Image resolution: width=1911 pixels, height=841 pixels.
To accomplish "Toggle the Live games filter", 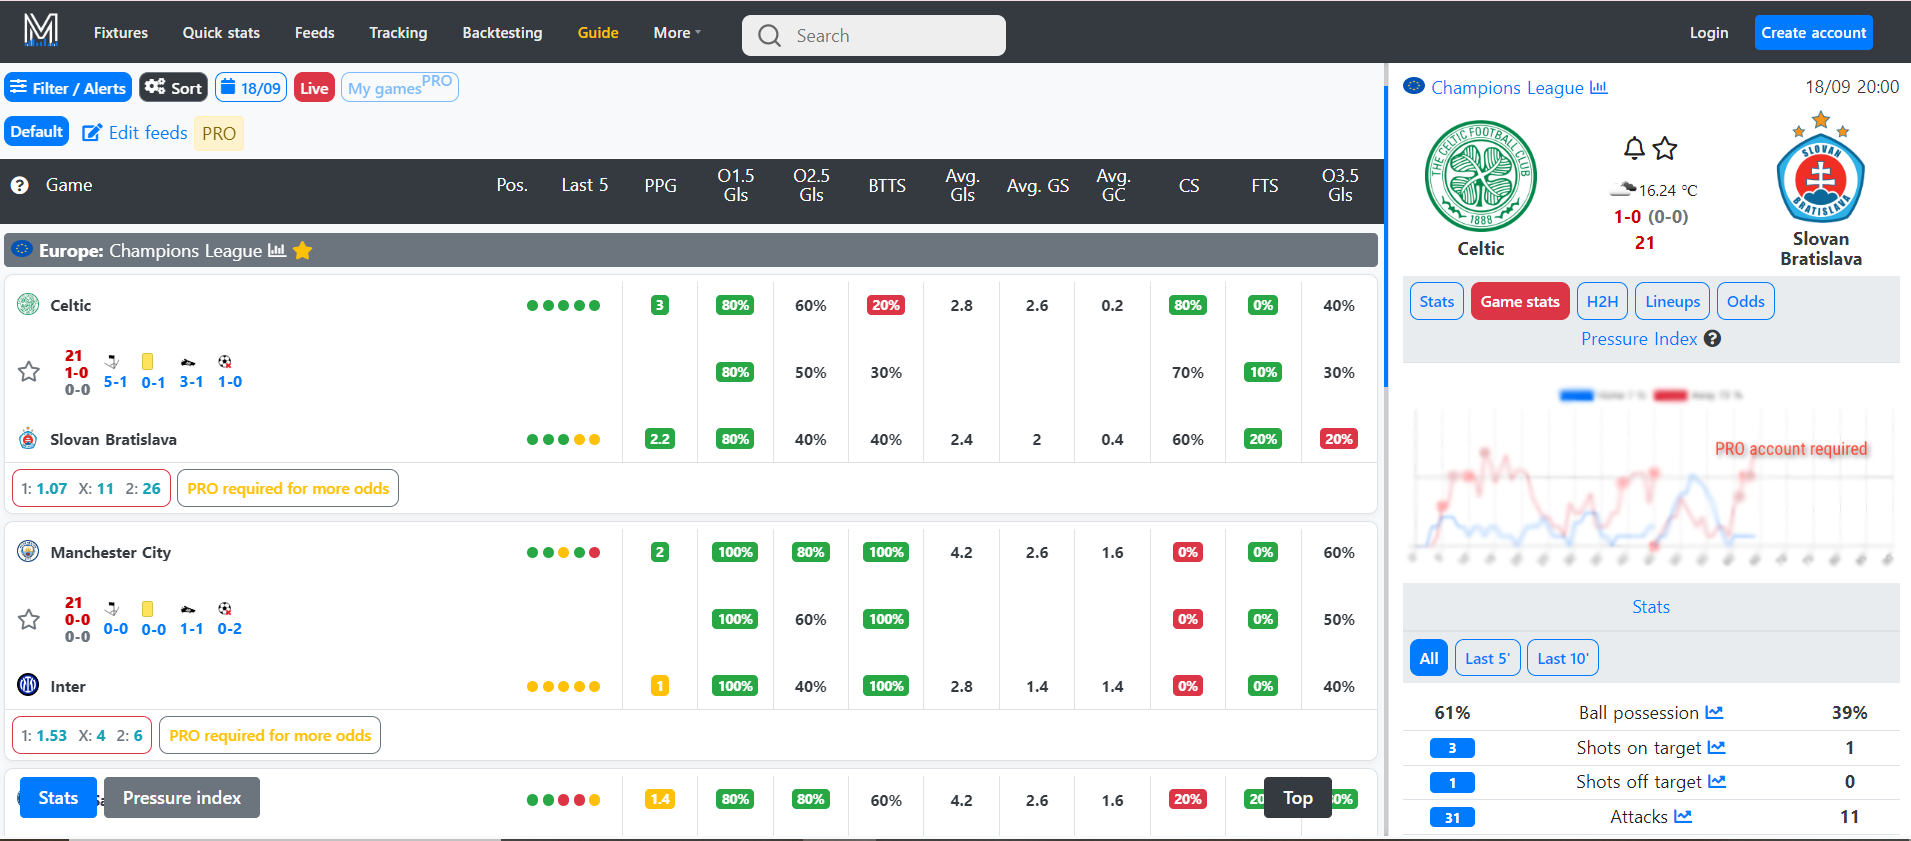I will click(314, 88).
